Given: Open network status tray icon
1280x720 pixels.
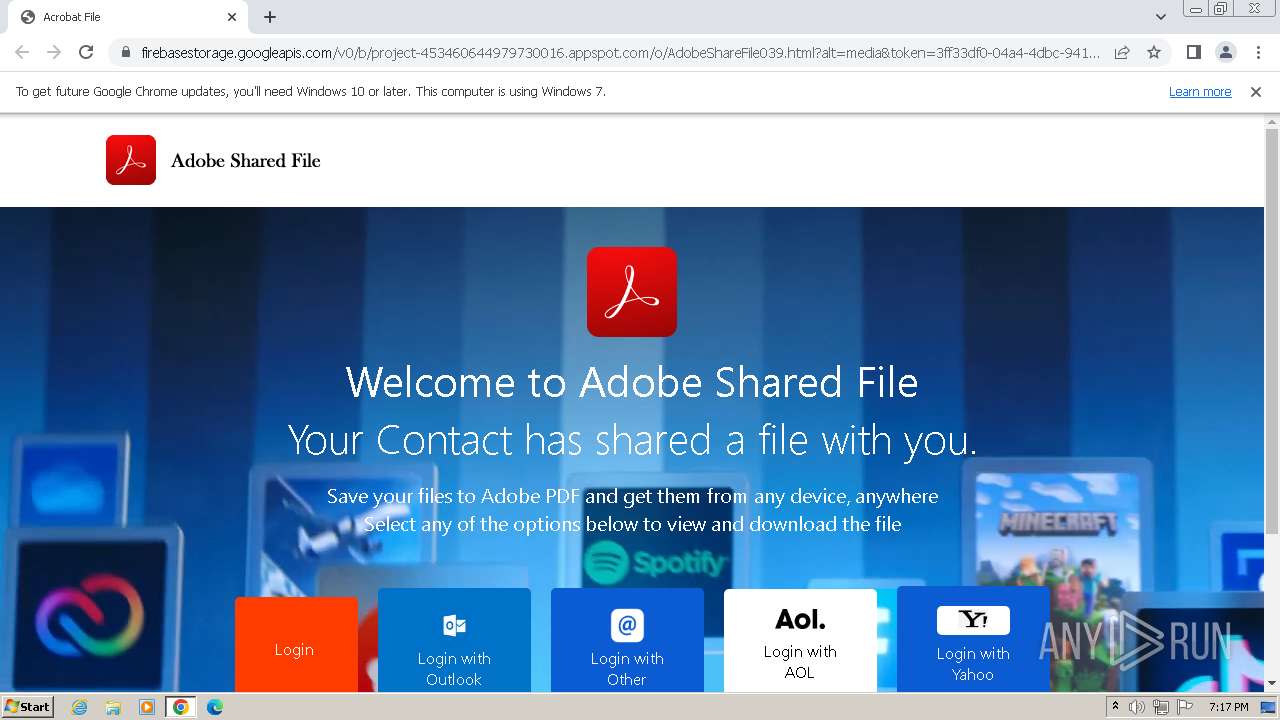Looking at the screenshot, I should (x=1161, y=707).
